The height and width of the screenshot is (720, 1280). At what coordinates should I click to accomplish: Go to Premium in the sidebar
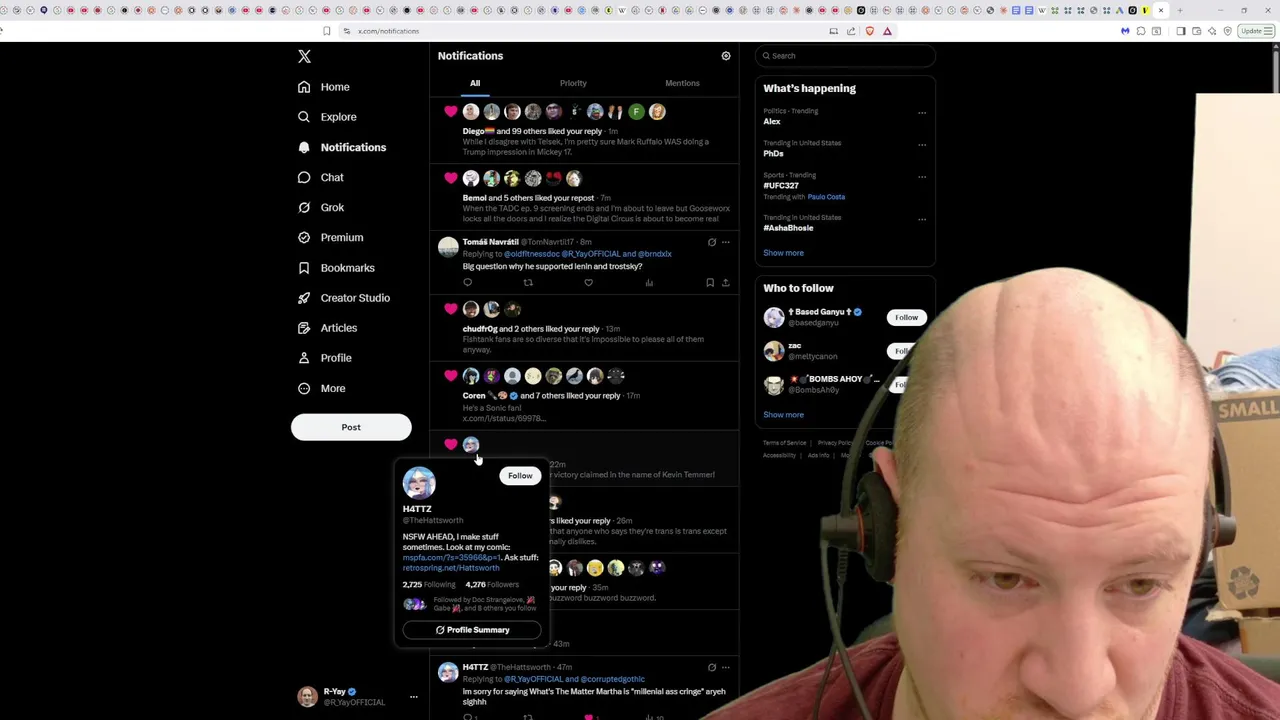coord(331,237)
